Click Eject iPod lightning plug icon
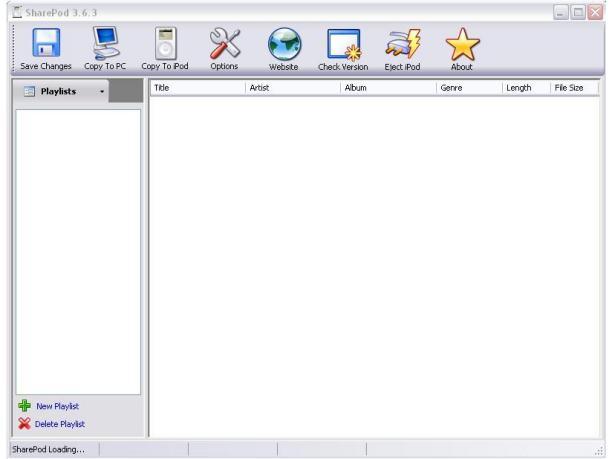Screen dimensions: 612x459 coord(403,44)
